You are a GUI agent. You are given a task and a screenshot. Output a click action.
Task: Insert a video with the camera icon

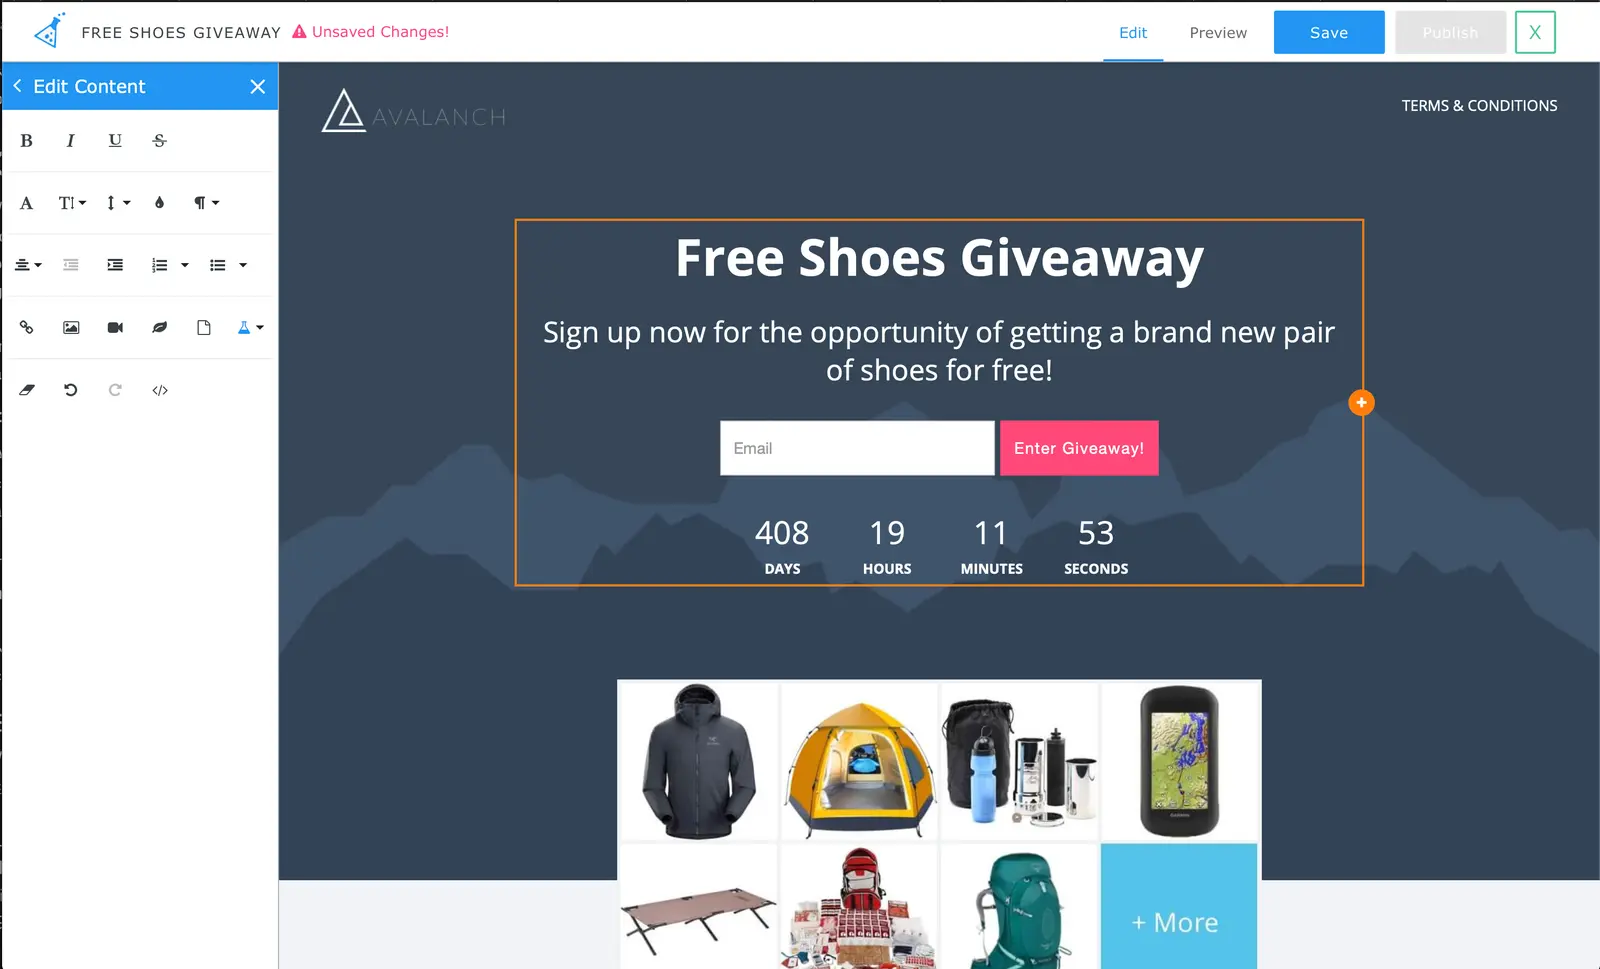115,327
